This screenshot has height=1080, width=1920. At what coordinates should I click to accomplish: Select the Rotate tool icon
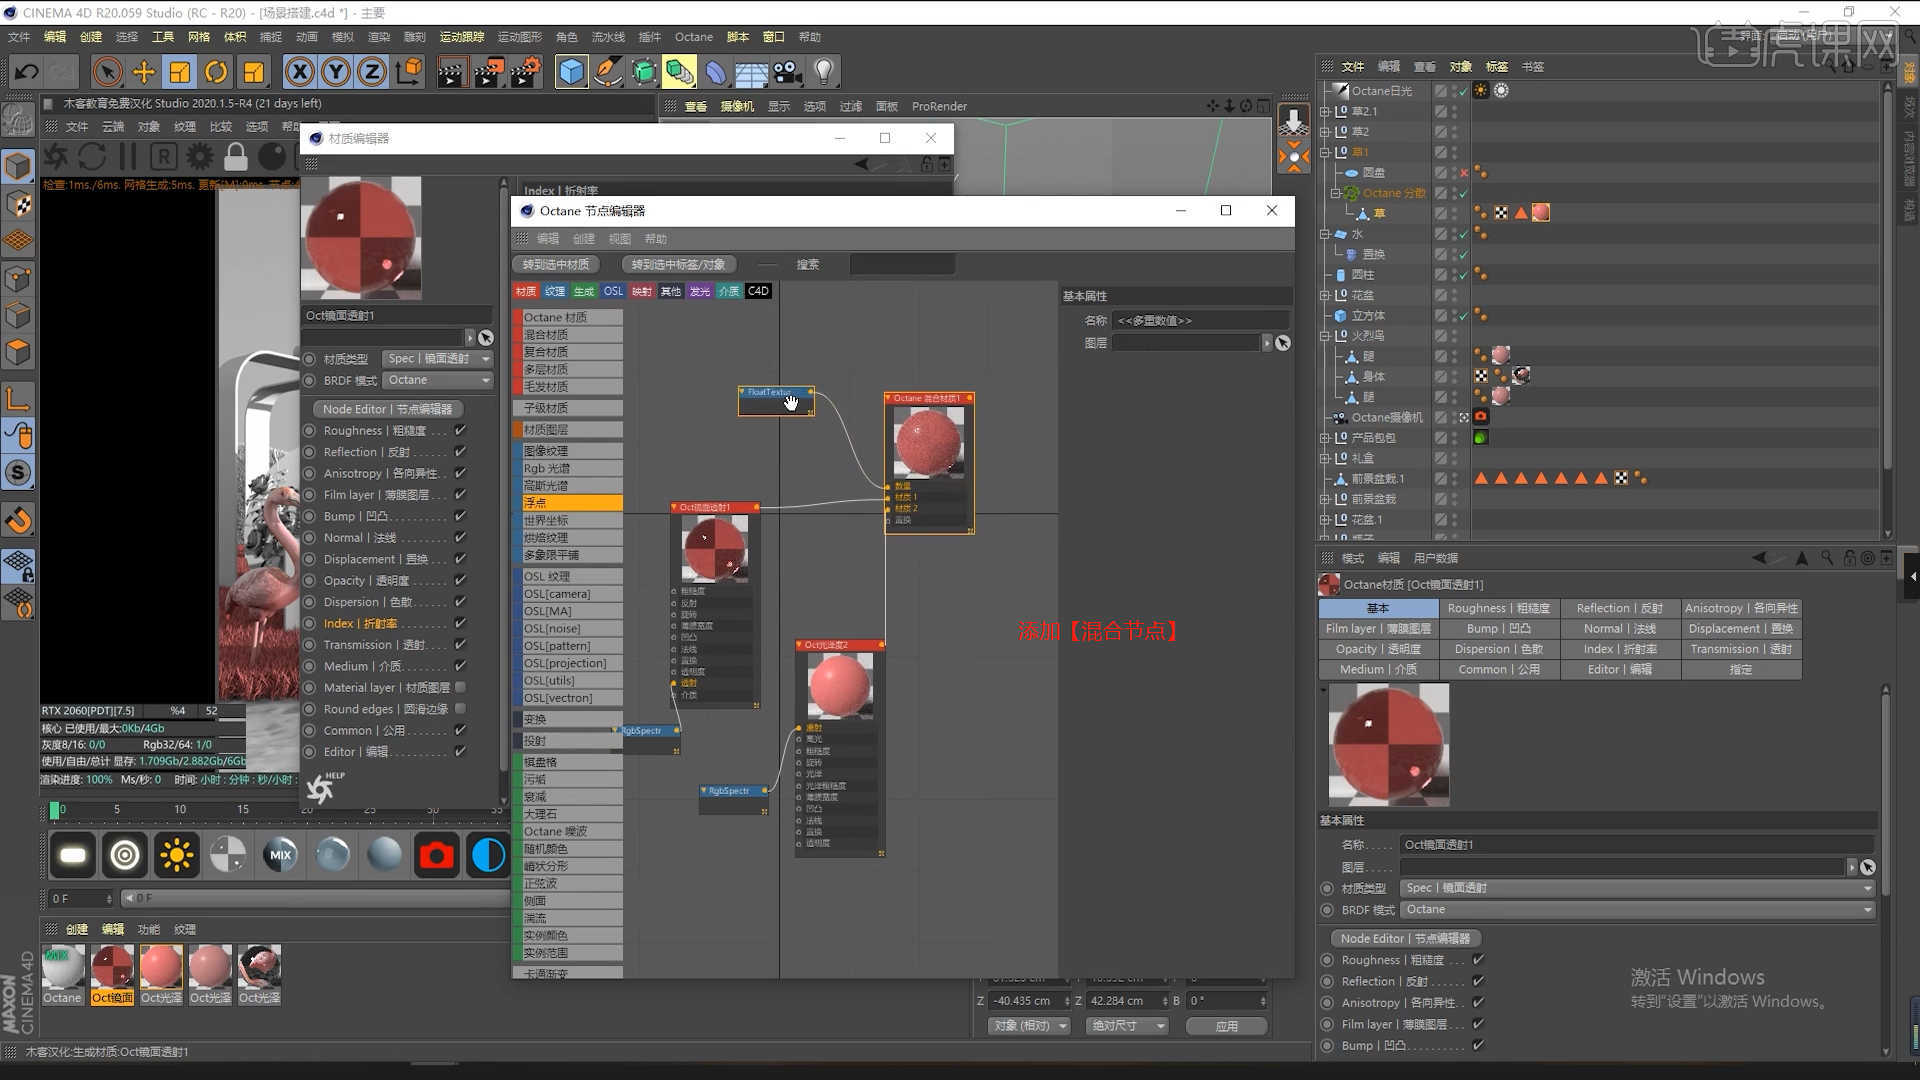coord(216,72)
